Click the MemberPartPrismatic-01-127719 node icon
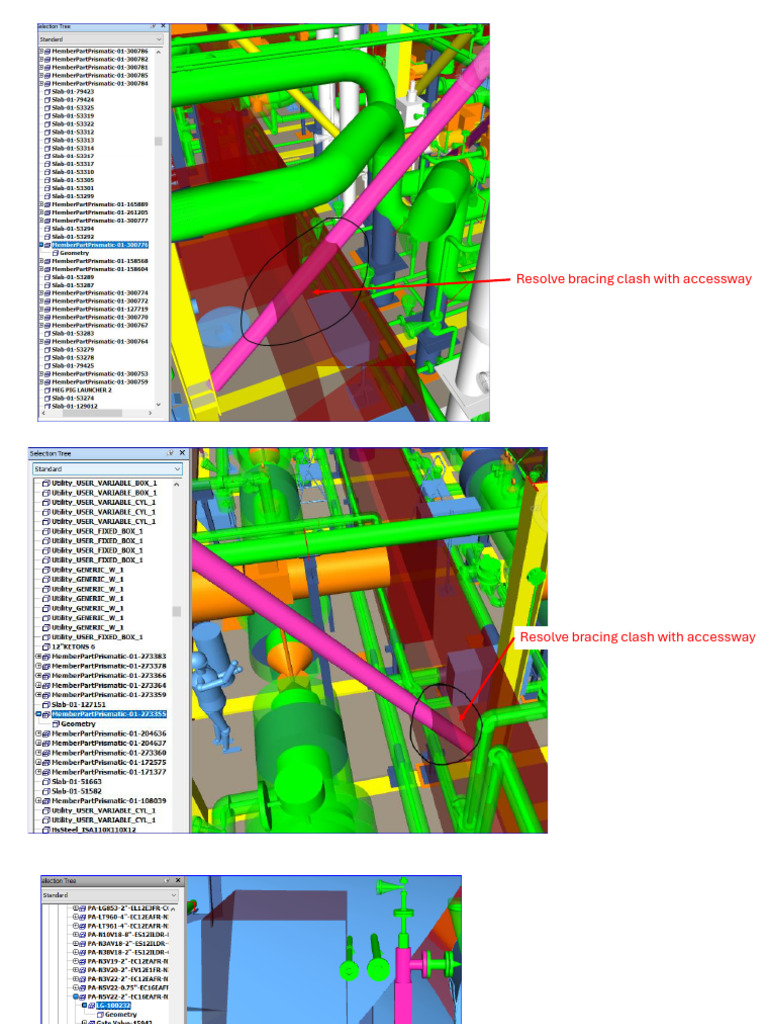Screen dimensions: 768x1024 pyautogui.click(x=47, y=310)
